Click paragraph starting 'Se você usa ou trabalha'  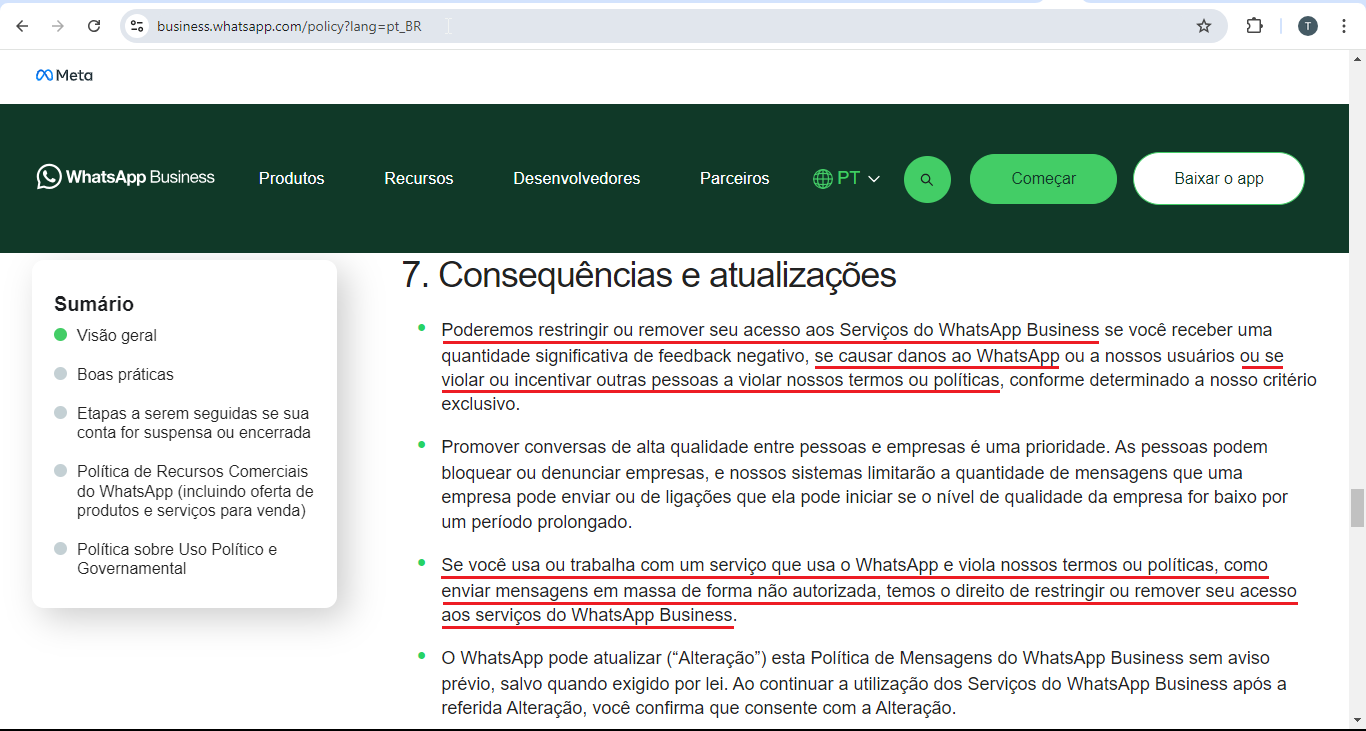click(869, 590)
